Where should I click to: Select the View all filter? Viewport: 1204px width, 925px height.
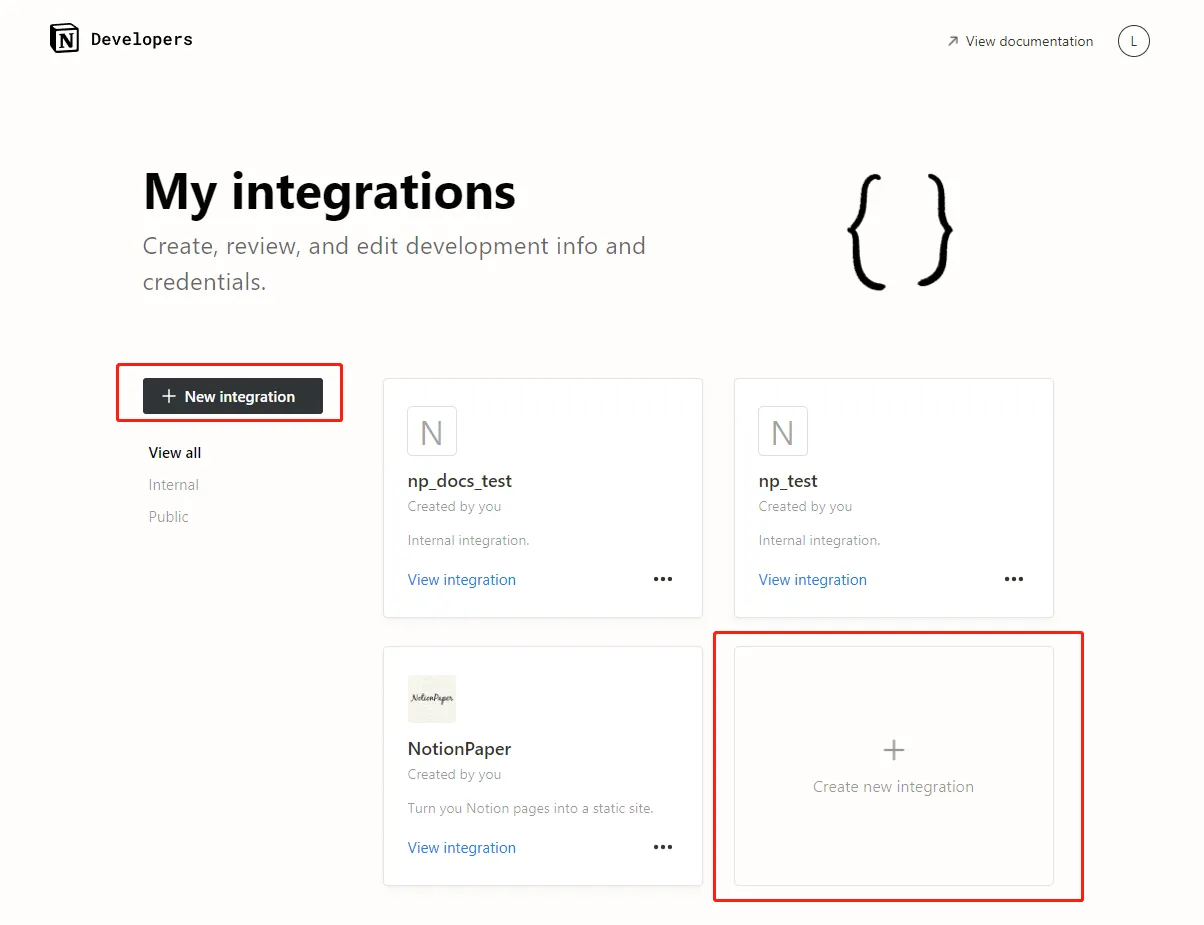click(x=175, y=453)
